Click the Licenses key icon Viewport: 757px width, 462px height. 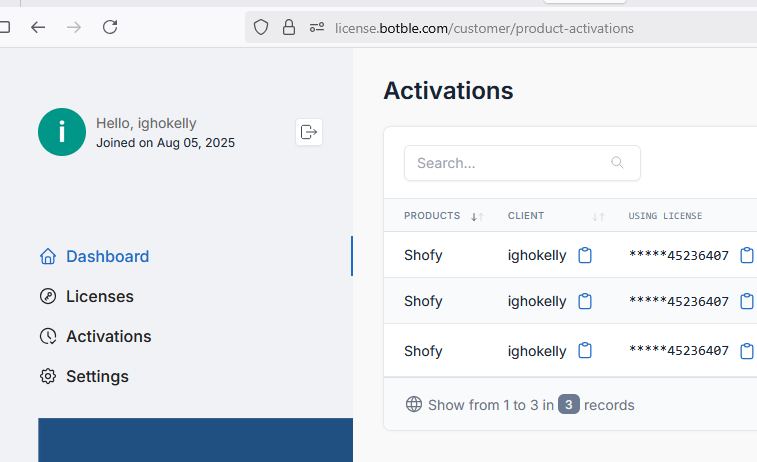pos(48,296)
